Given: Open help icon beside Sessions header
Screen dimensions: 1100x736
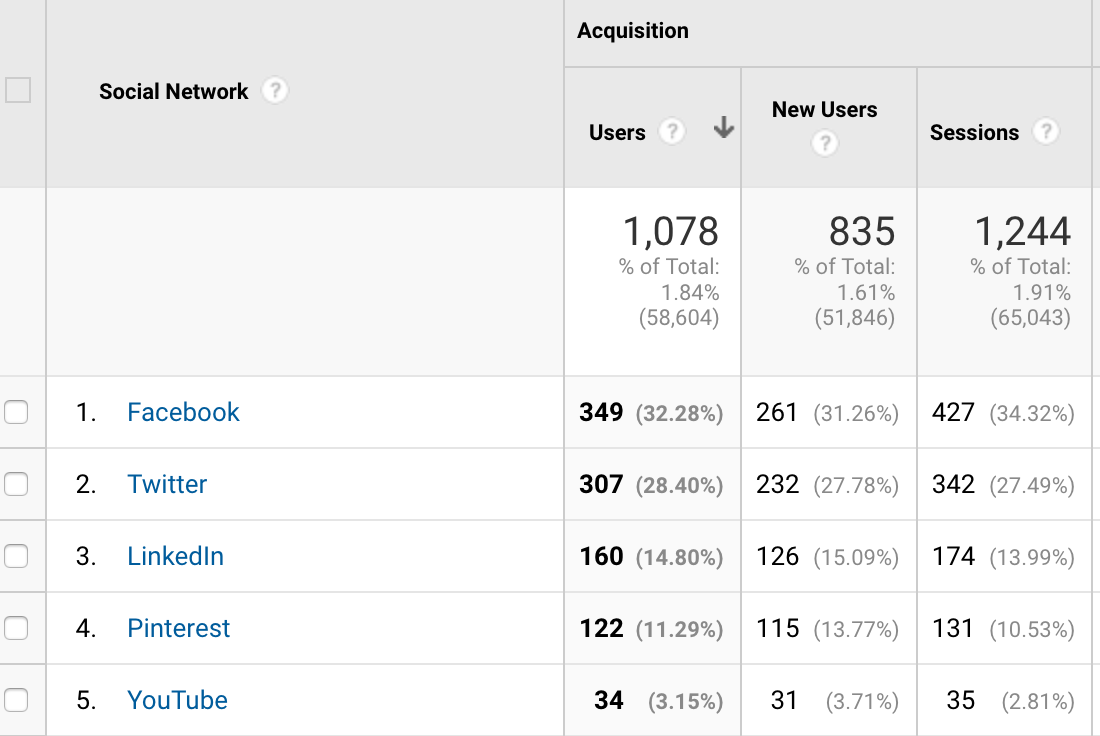Looking at the screenshot, I should [x=1045, y=131].
